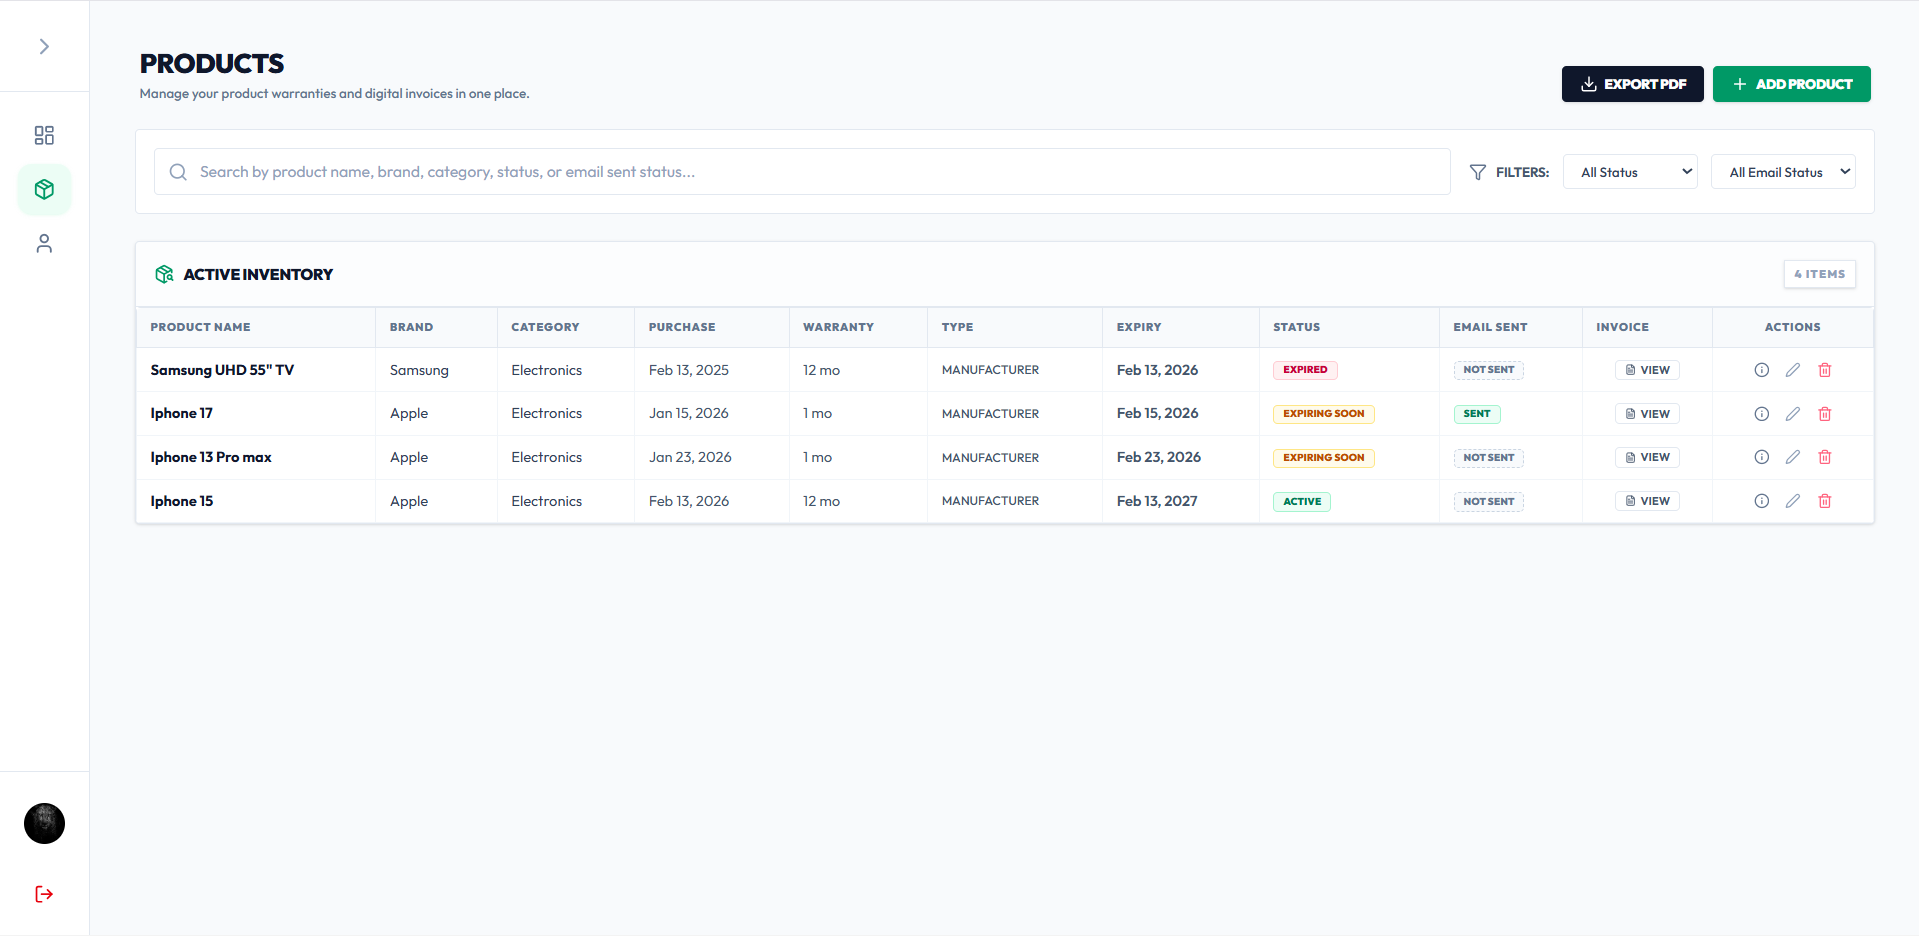Show info for Iphone 15
The width and height of the screenshot is (1919, 936).
tap(1761, 501)
